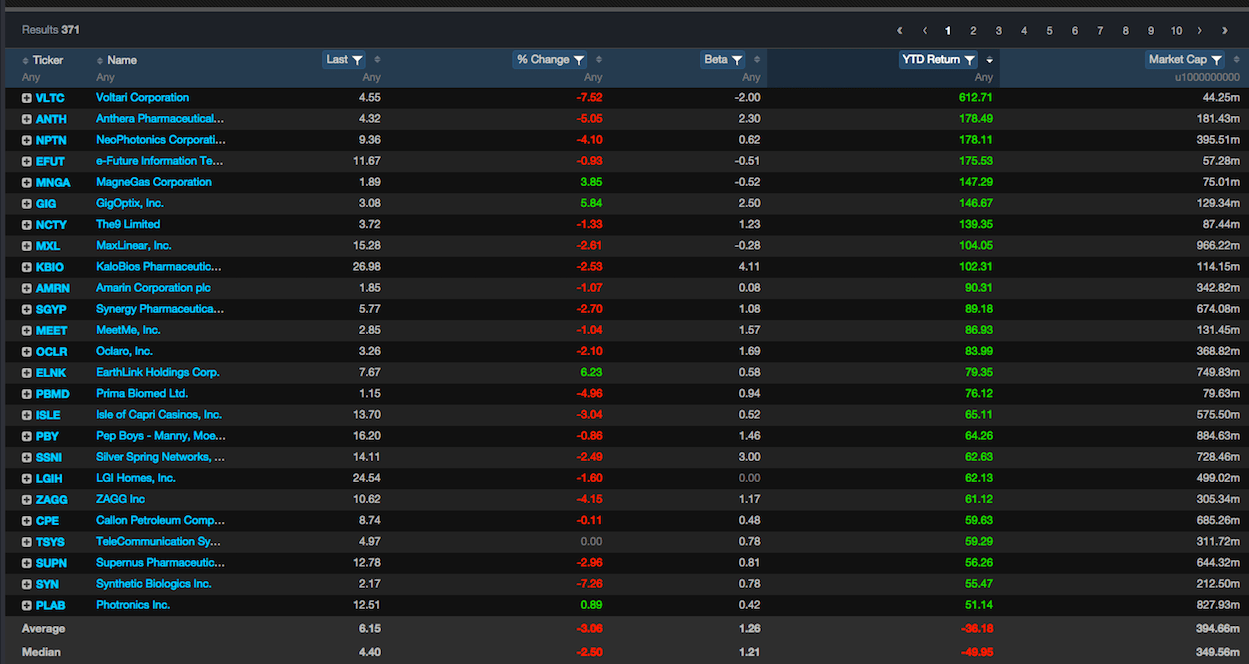Expand the ZAGG row plus icon
This screenshot has height=664, width=1249.
[x=27, y=499]
